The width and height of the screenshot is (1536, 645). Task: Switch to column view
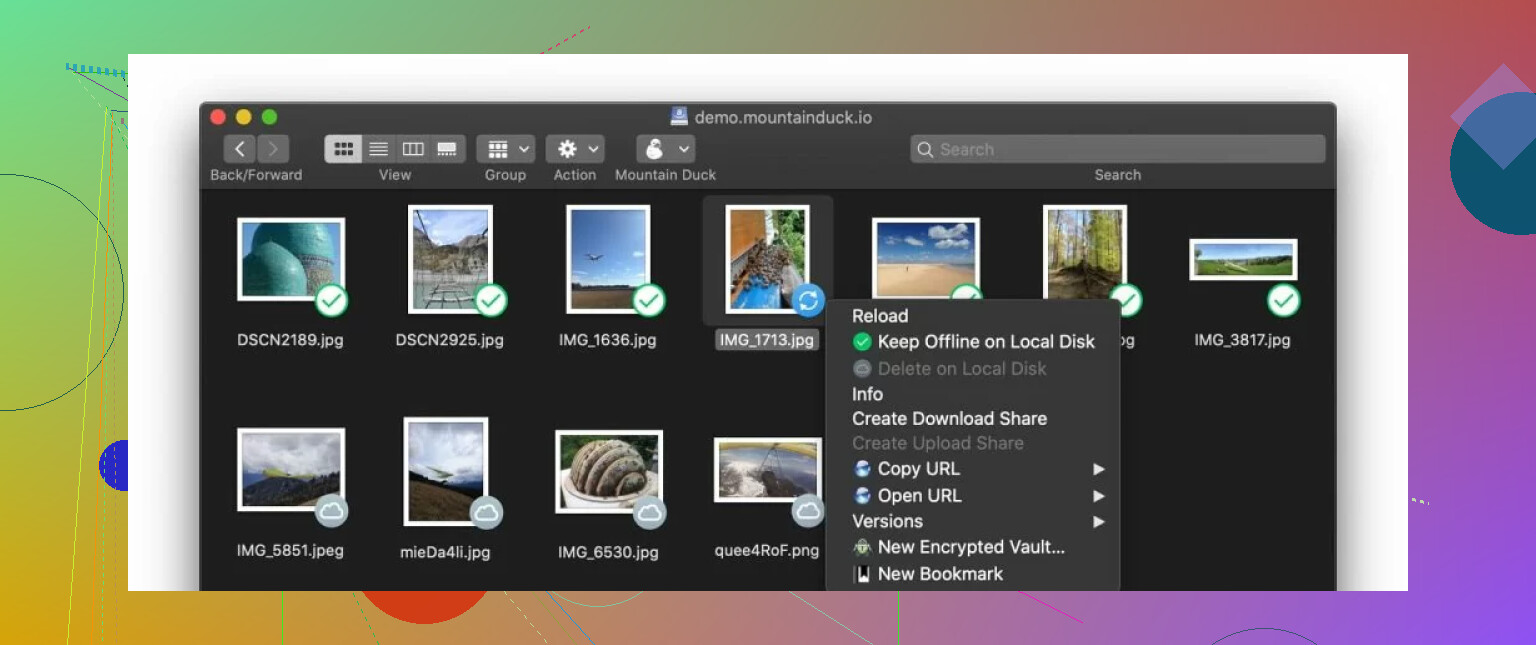413,149
